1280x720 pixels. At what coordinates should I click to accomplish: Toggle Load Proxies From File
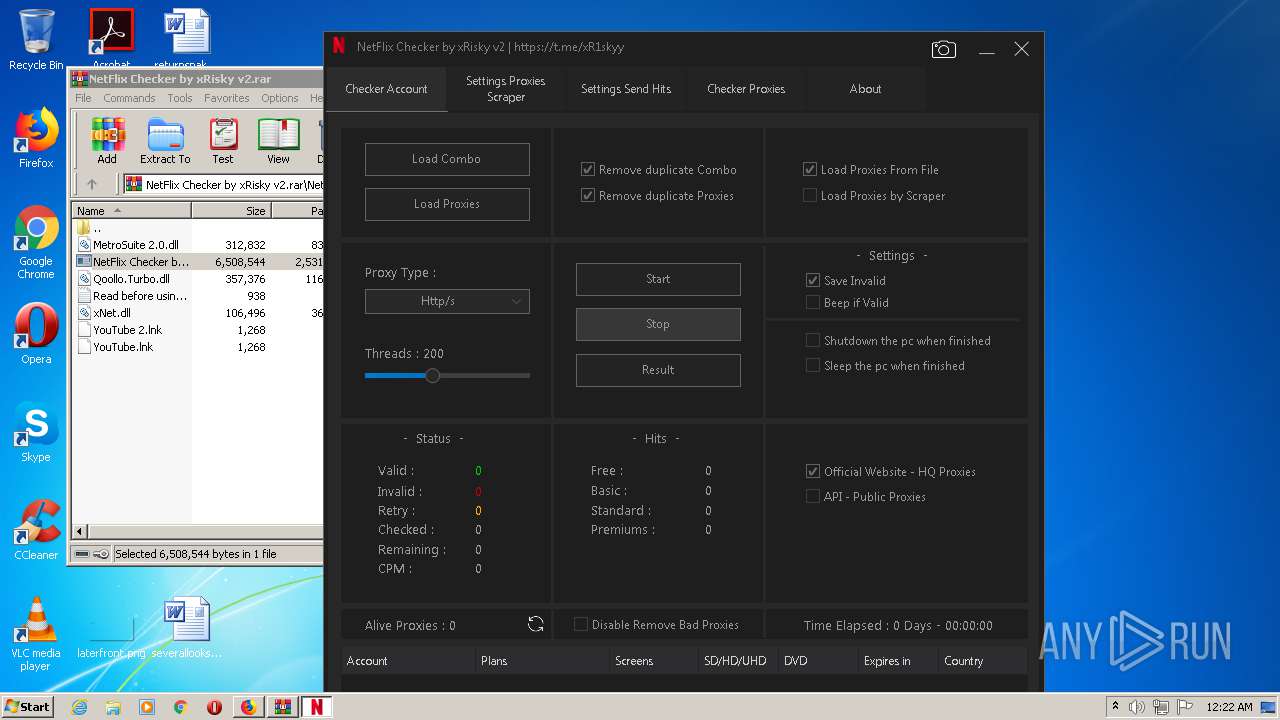pyautogui.click(x=810, y=169)
